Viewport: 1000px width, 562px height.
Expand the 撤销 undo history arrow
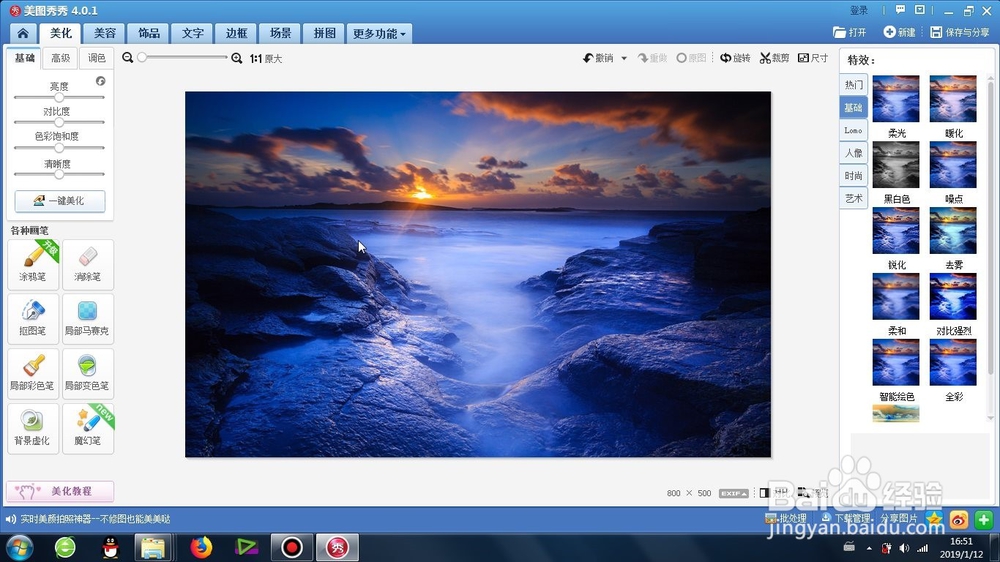pos(624,58)
